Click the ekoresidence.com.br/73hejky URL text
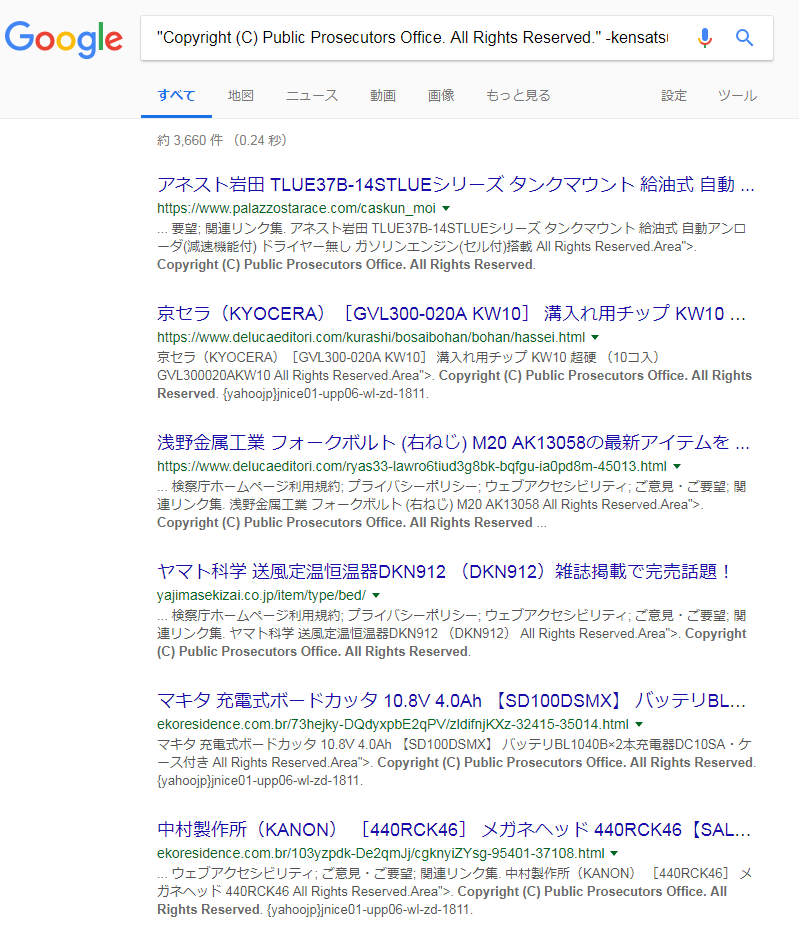 [x=392, y=724]
